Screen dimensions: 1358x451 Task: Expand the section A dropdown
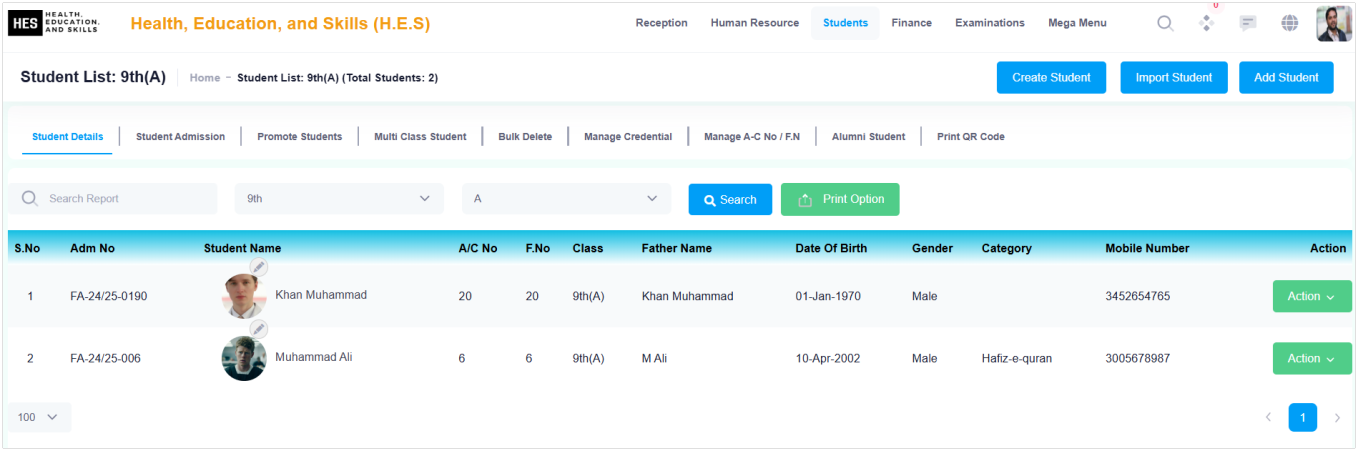[x=566, y=199]
